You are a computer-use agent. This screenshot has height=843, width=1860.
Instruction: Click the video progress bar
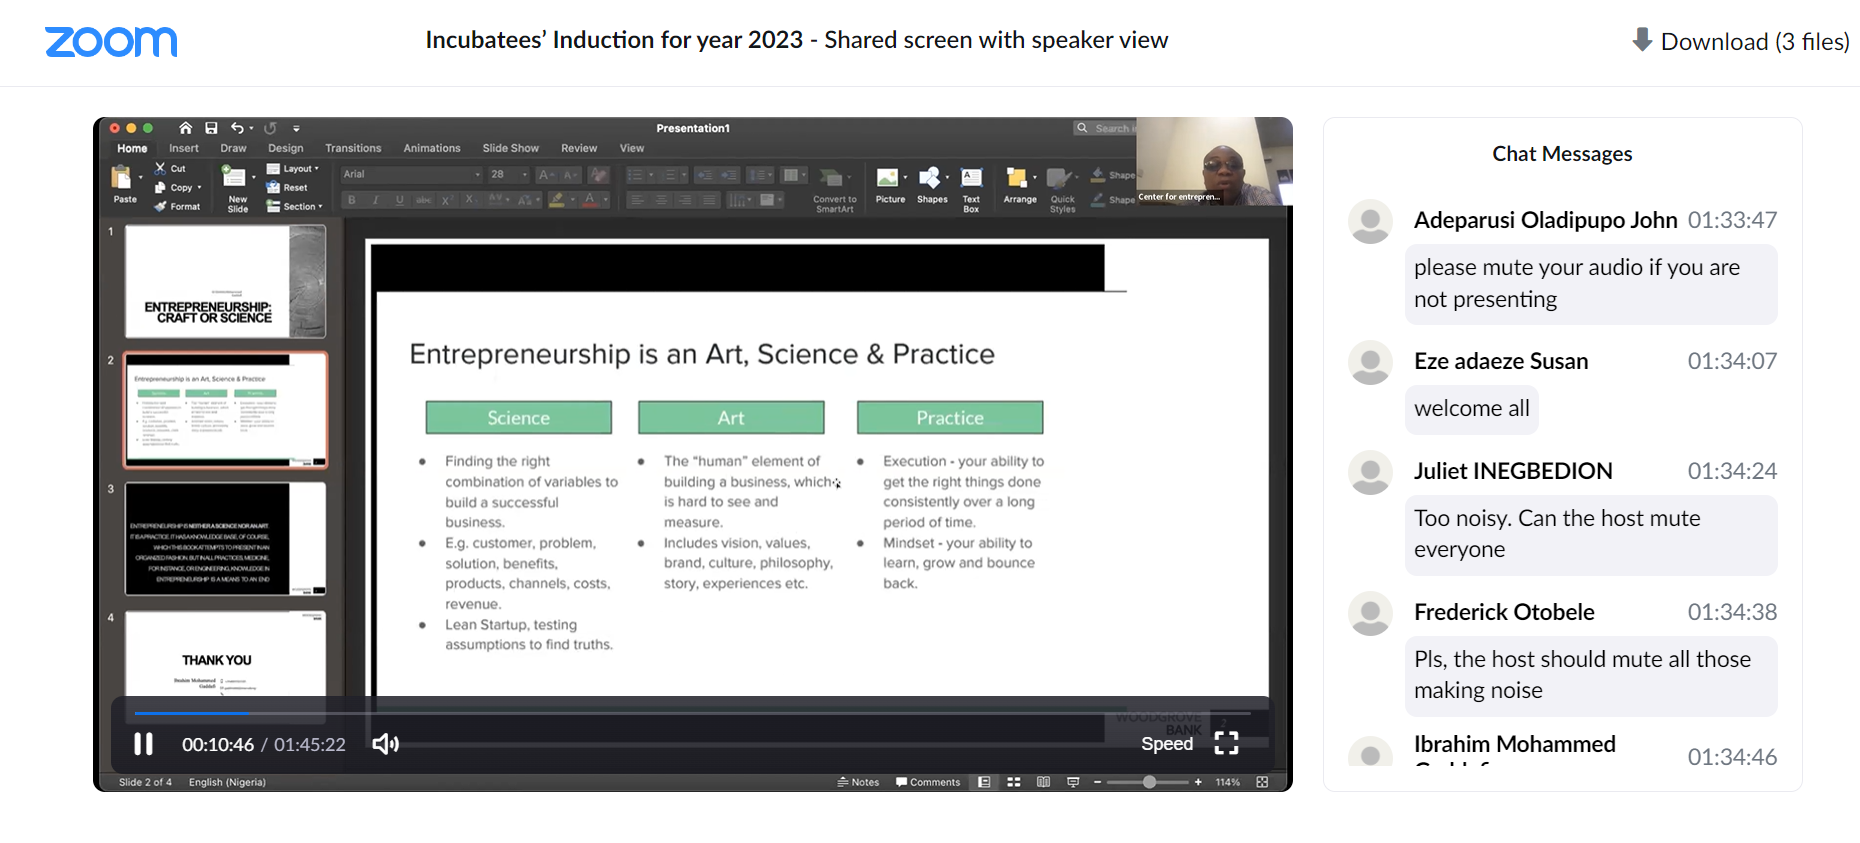(x=692, y=713)
